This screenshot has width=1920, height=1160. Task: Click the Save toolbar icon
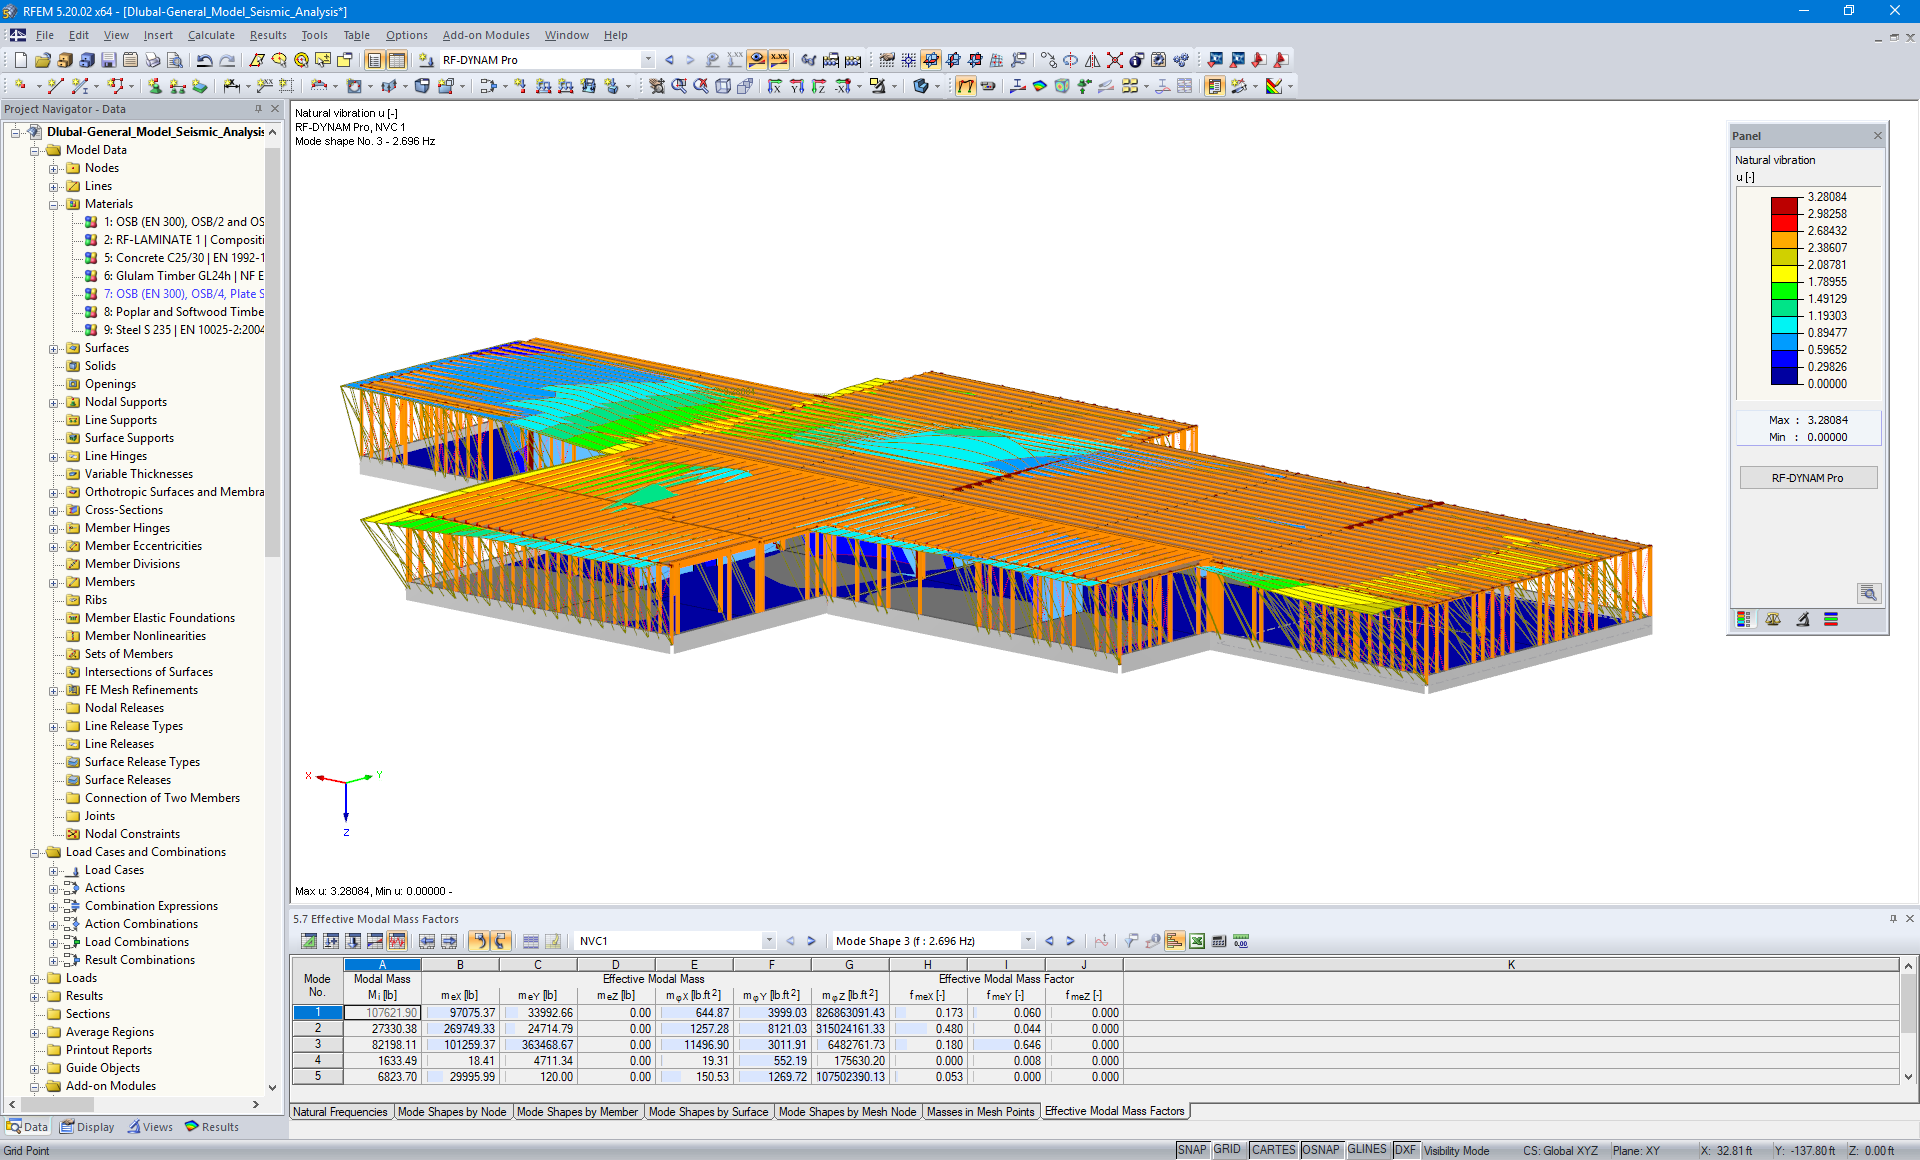tap(108, 60)
